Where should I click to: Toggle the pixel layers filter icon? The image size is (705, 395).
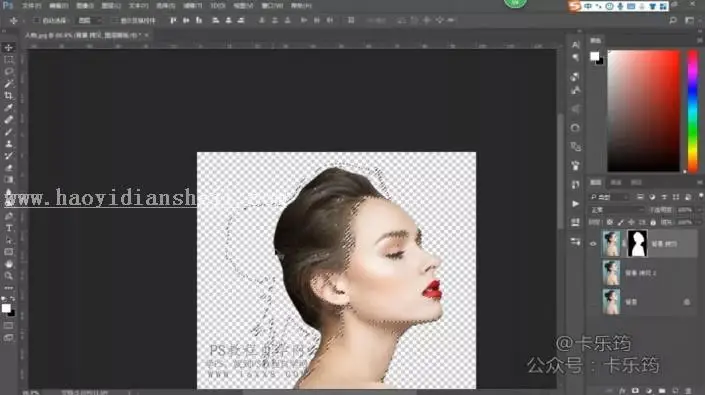tap(640, 197)
